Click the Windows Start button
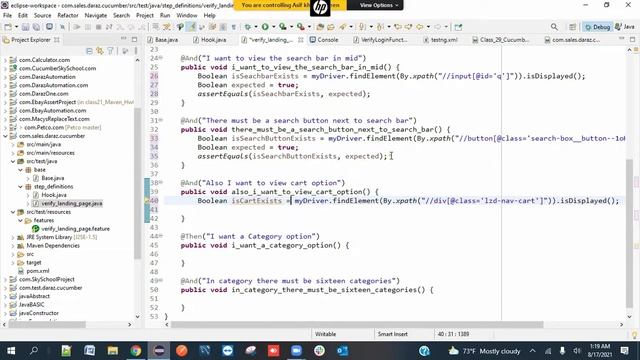This screenshot has width=640, height=360. [x=11, y=351]
